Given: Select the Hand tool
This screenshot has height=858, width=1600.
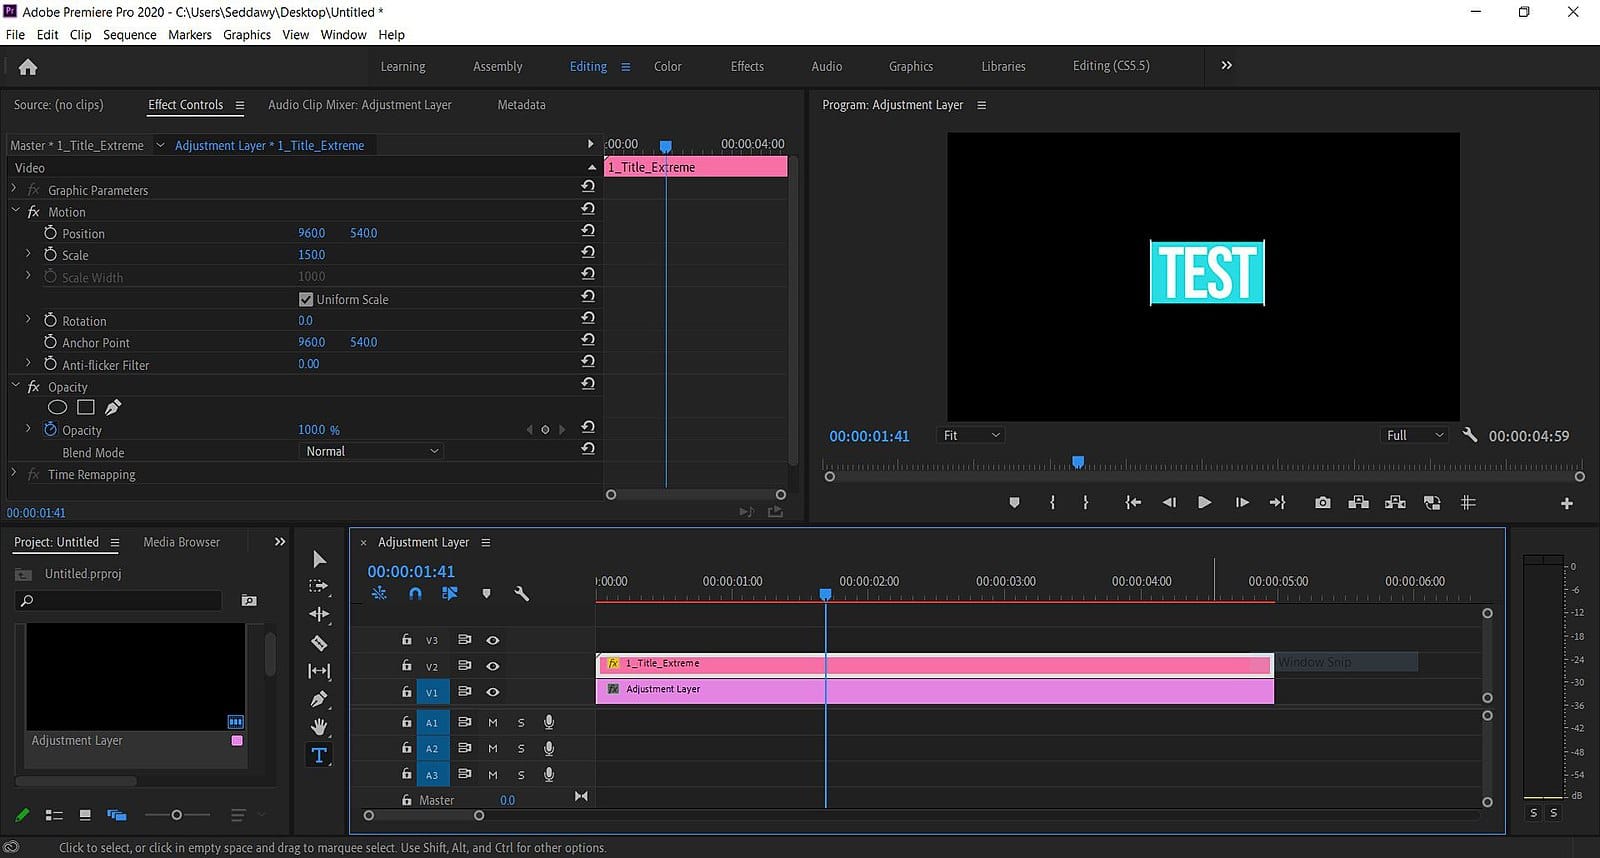Looking at the screenshot, I should click(x=319, y=727).
